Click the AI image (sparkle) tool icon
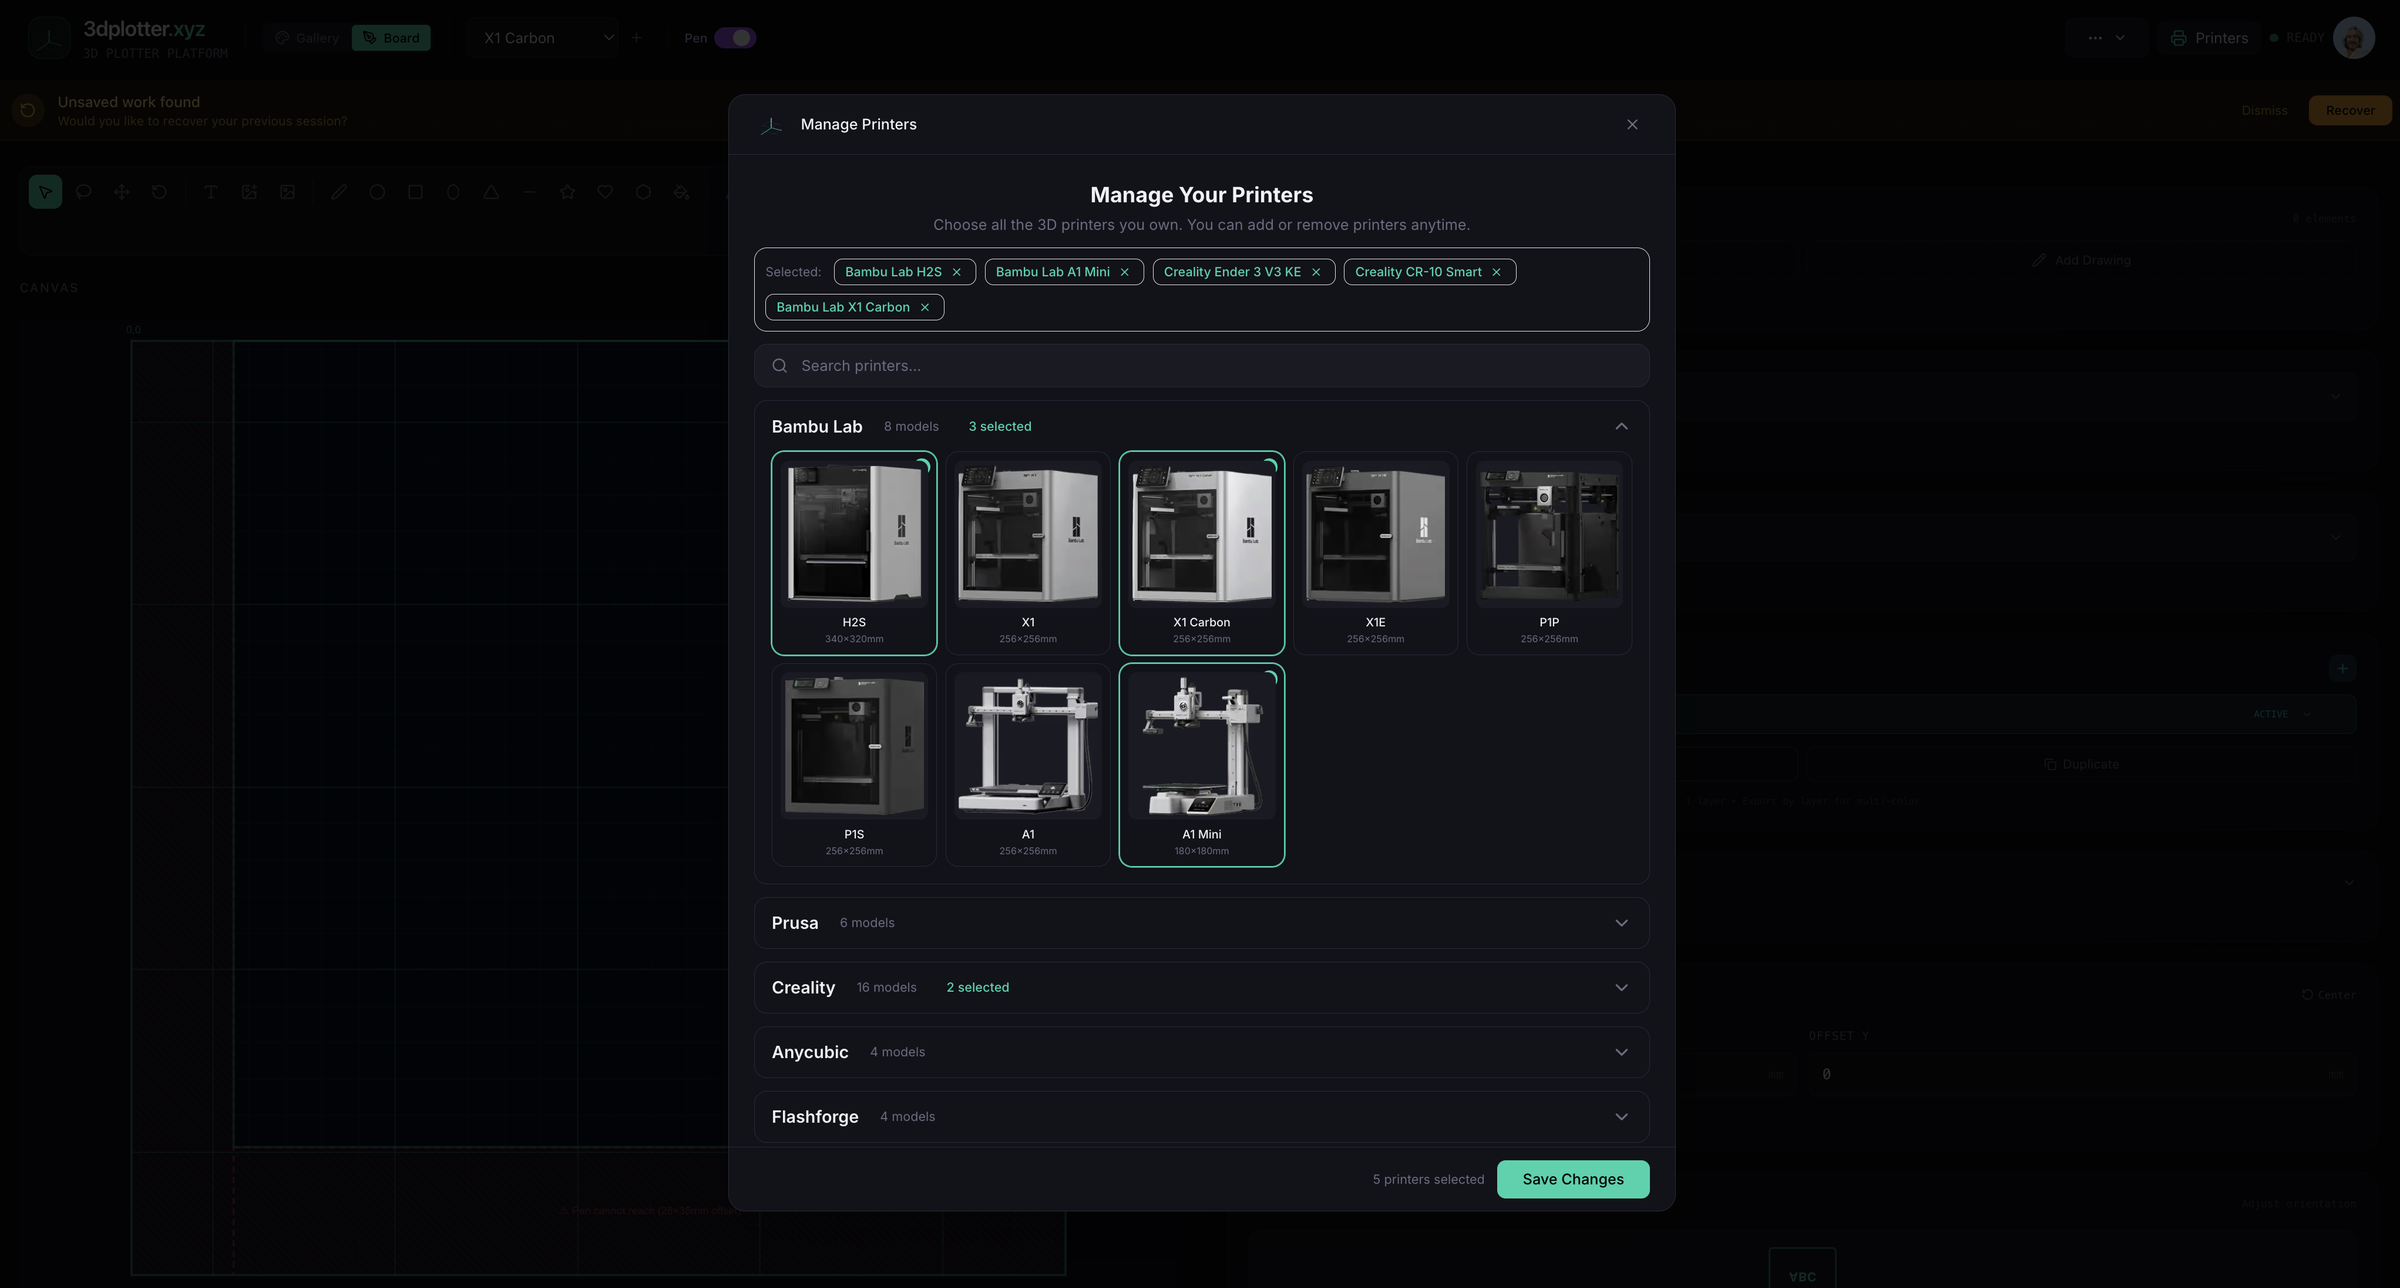Screen dimensions: 2400x1288 click(x=249, y=192)
